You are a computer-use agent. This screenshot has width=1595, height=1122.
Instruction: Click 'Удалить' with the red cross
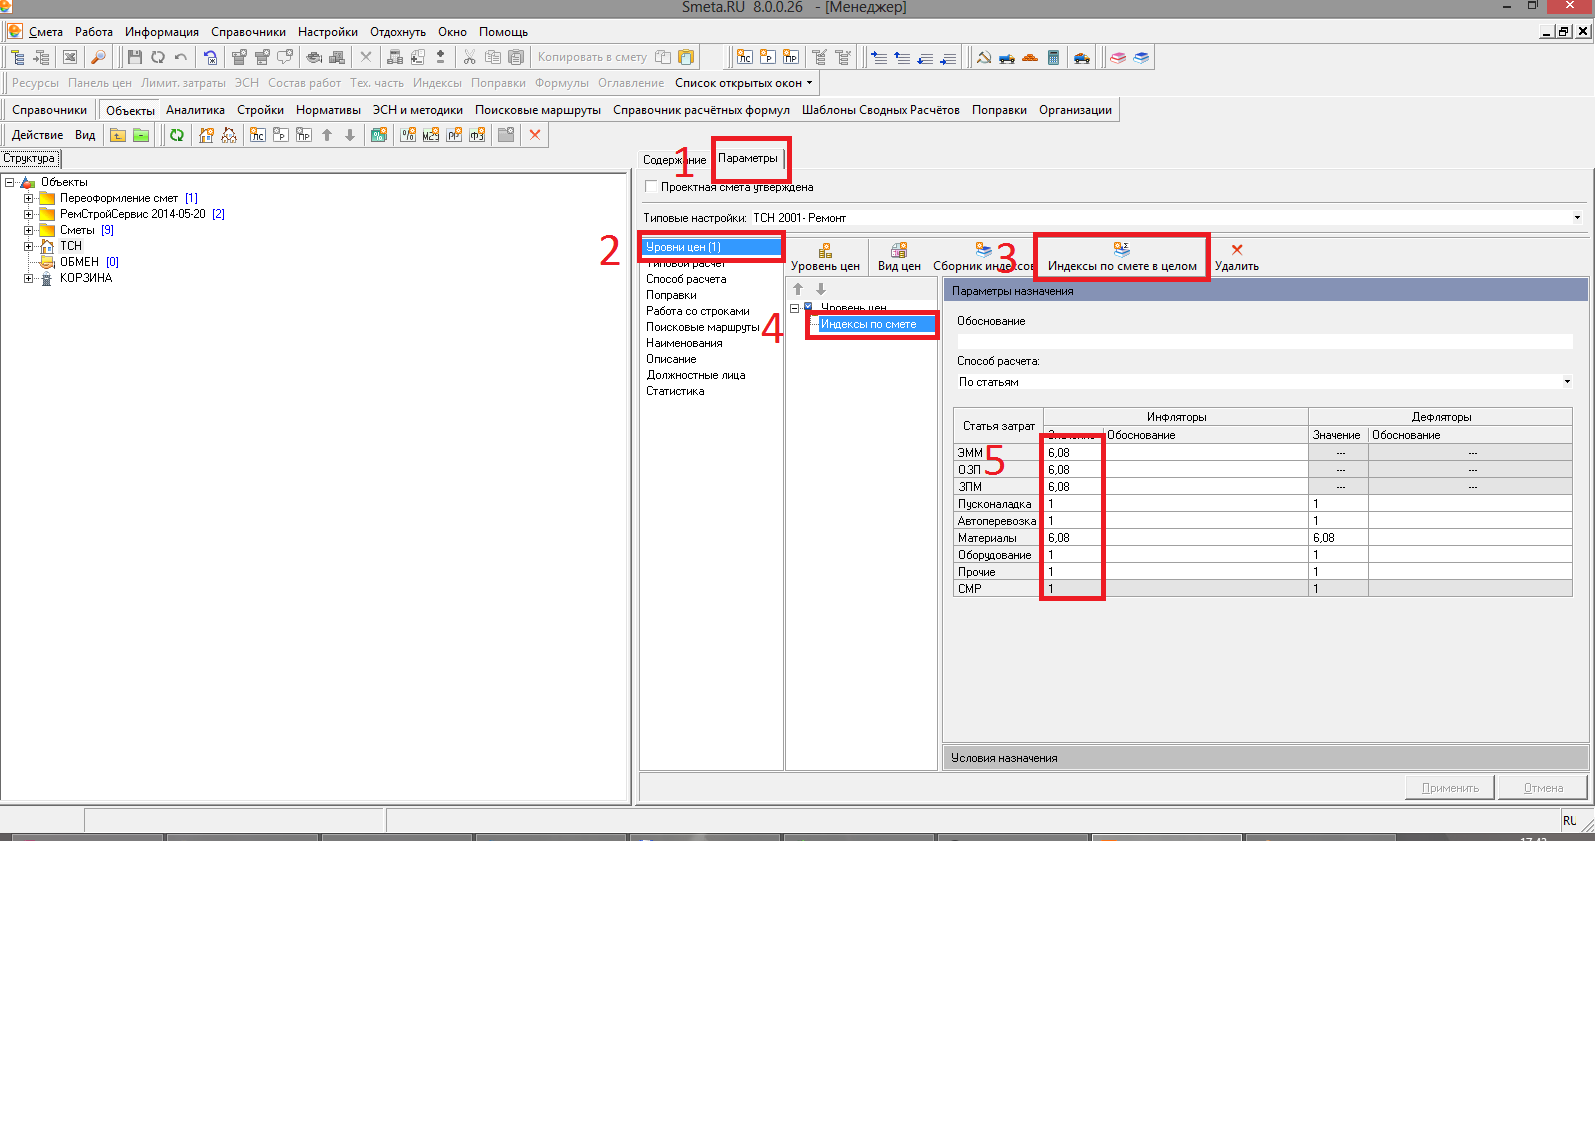[x=1237, y=256]
